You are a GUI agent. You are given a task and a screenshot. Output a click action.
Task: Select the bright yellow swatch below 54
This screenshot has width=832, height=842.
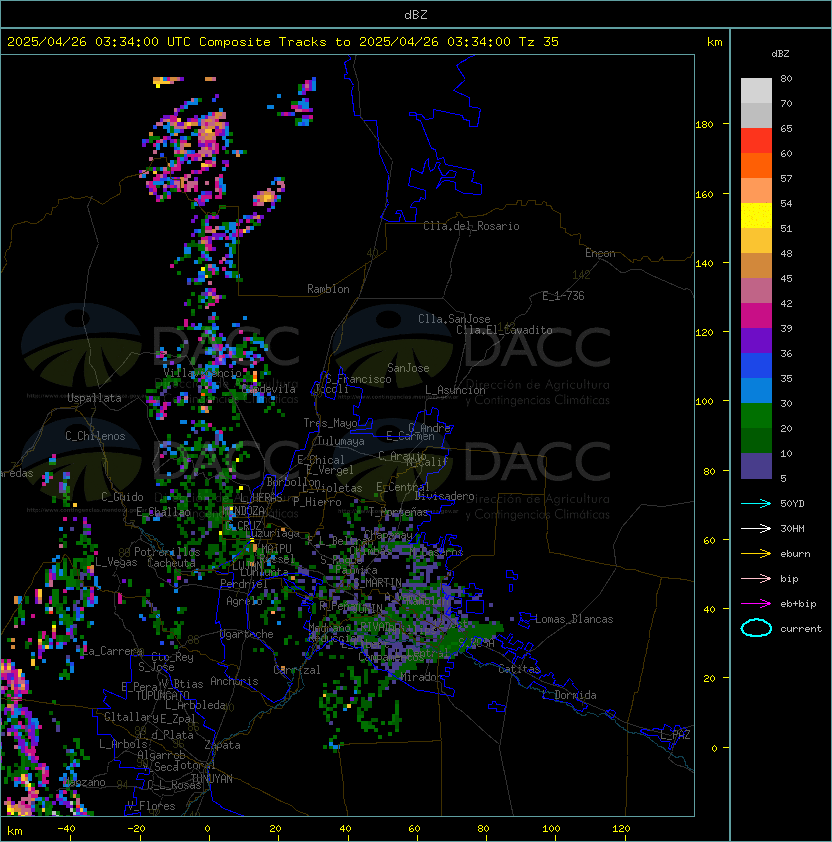pyautogui.click(x=756, y=215)
